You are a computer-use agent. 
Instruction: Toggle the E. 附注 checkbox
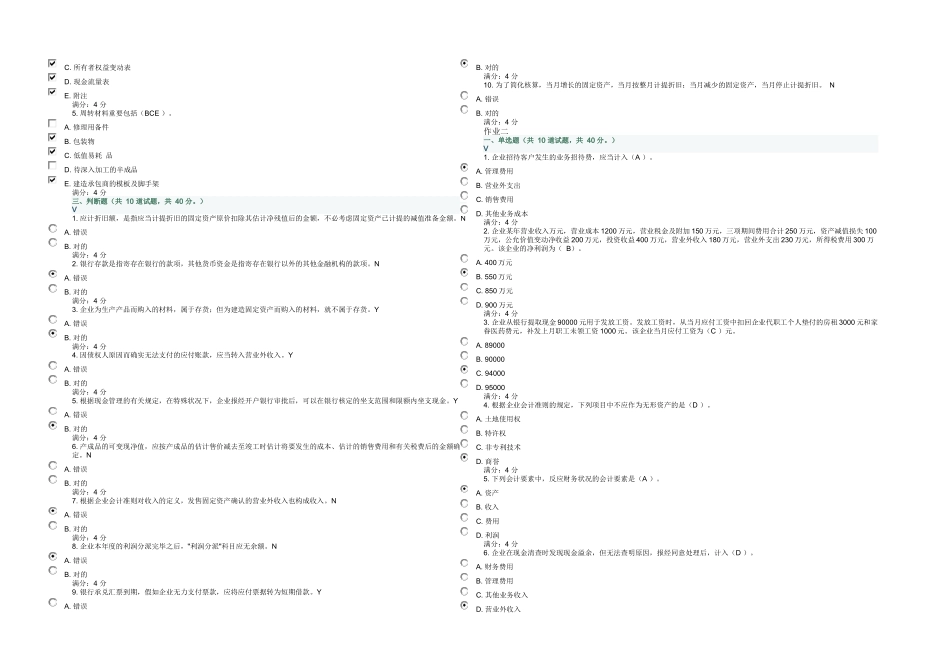click(52, 92)
